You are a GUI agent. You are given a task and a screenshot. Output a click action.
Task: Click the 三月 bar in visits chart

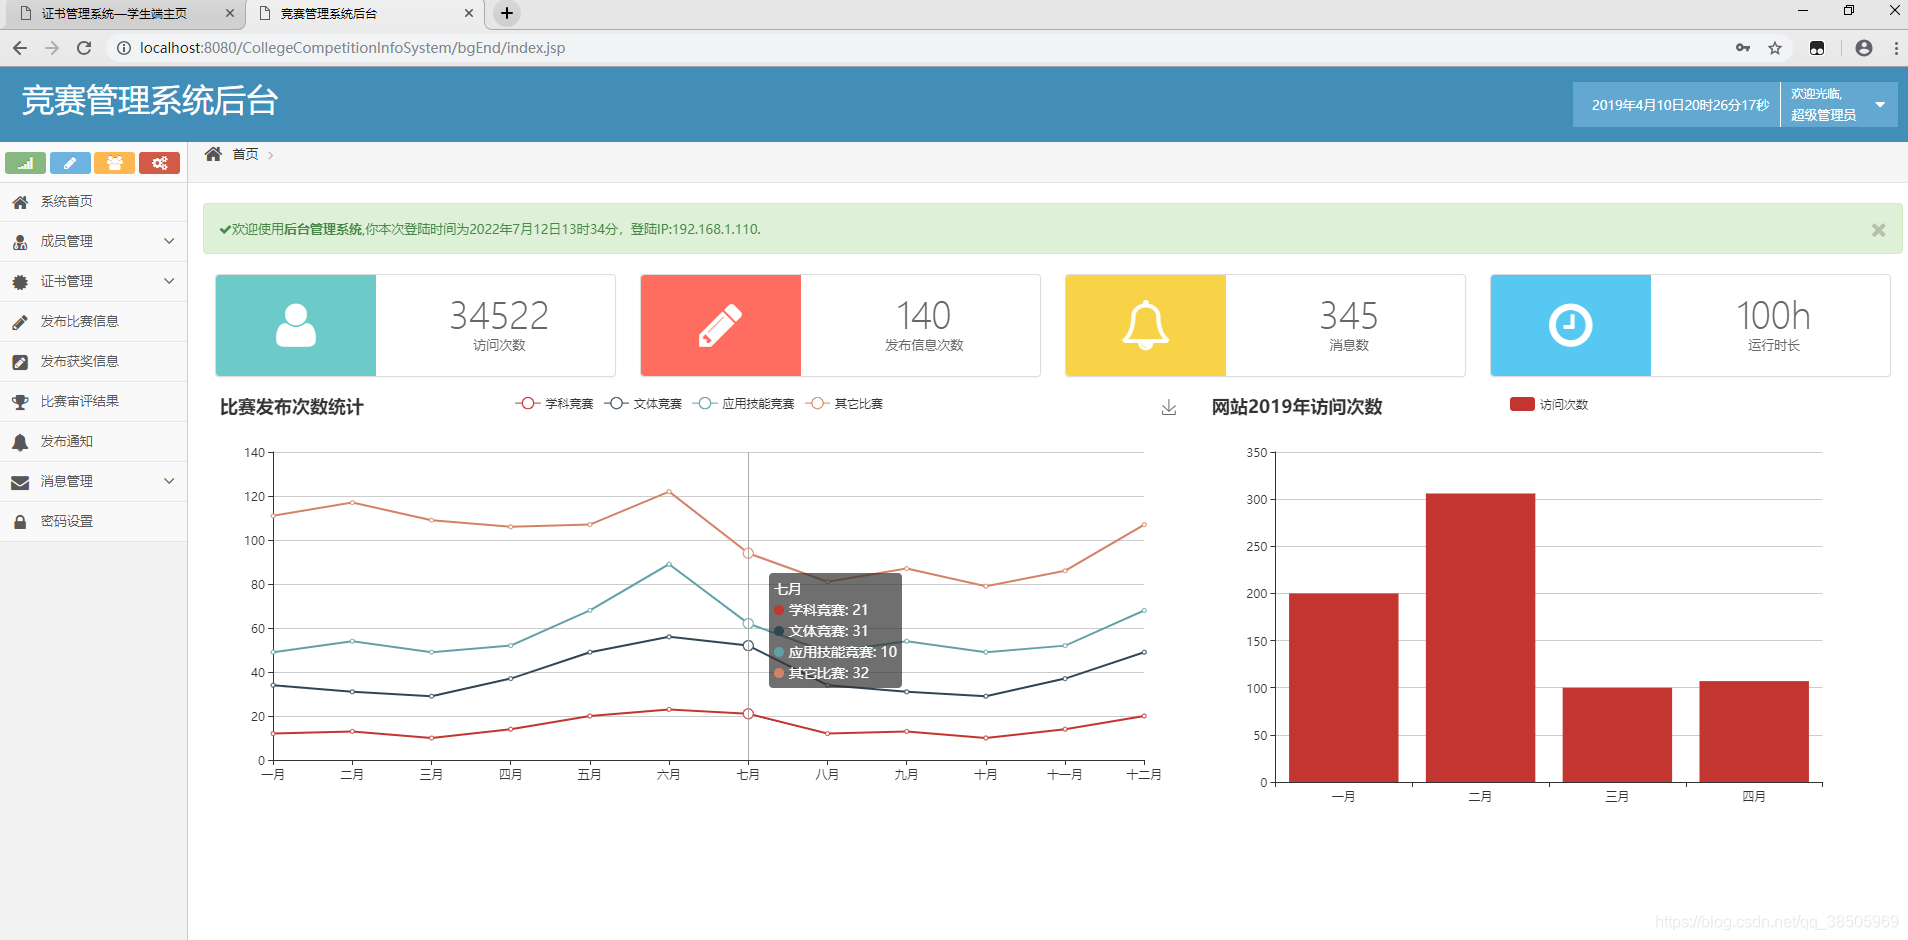coord(1617,735)
